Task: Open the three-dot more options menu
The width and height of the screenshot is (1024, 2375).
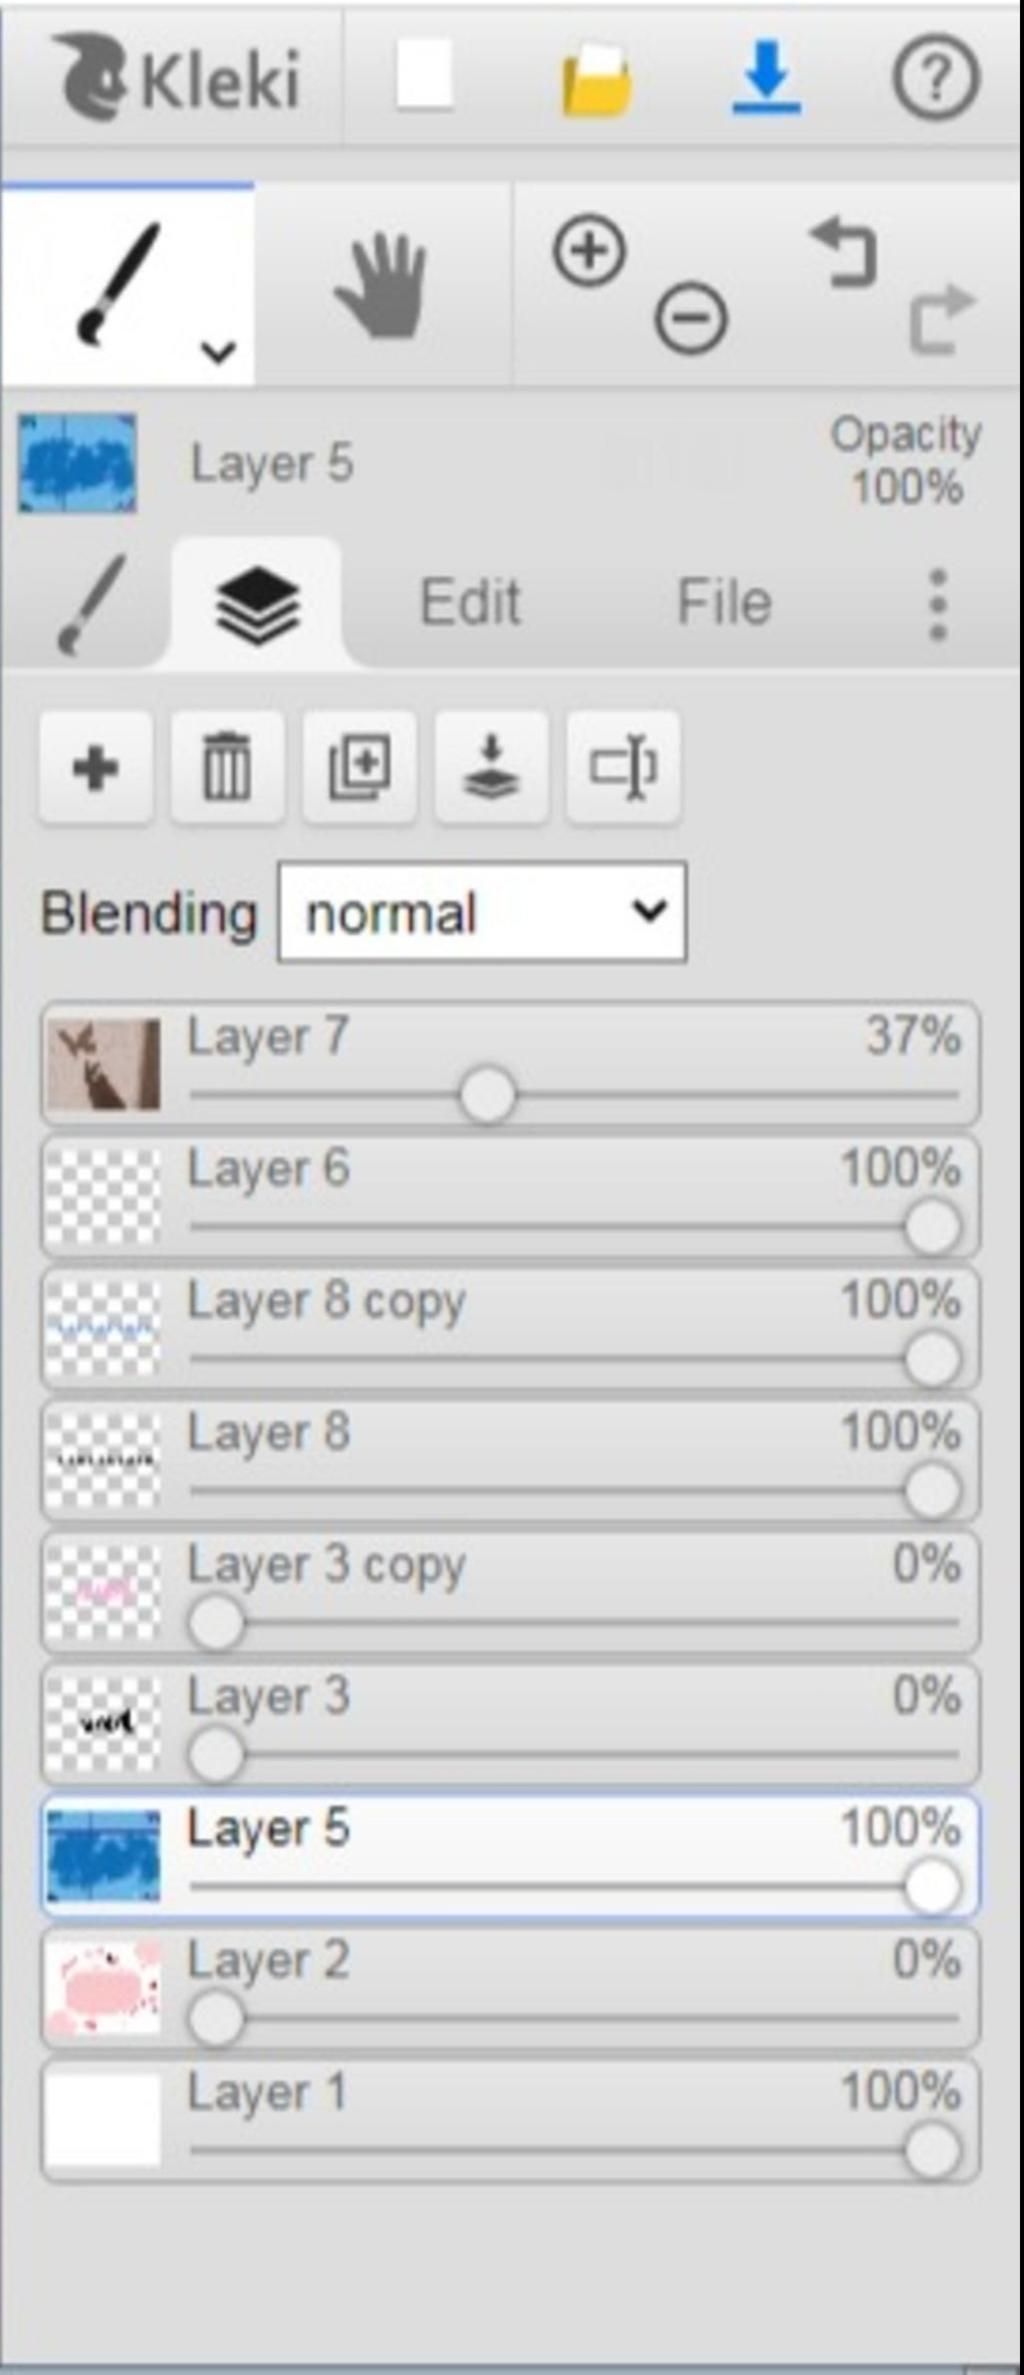Action: tap(937, 604)
